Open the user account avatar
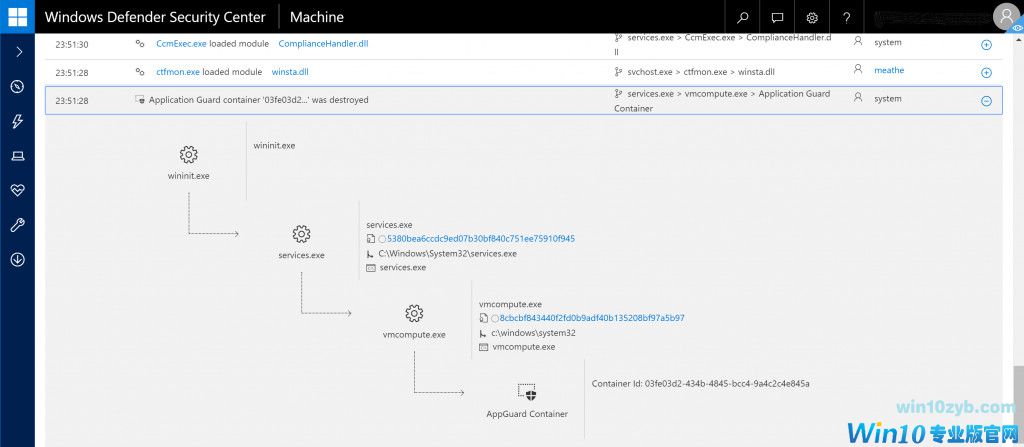The height and width of the screenshot is (447, 1024). click(x=1006, y=16)
